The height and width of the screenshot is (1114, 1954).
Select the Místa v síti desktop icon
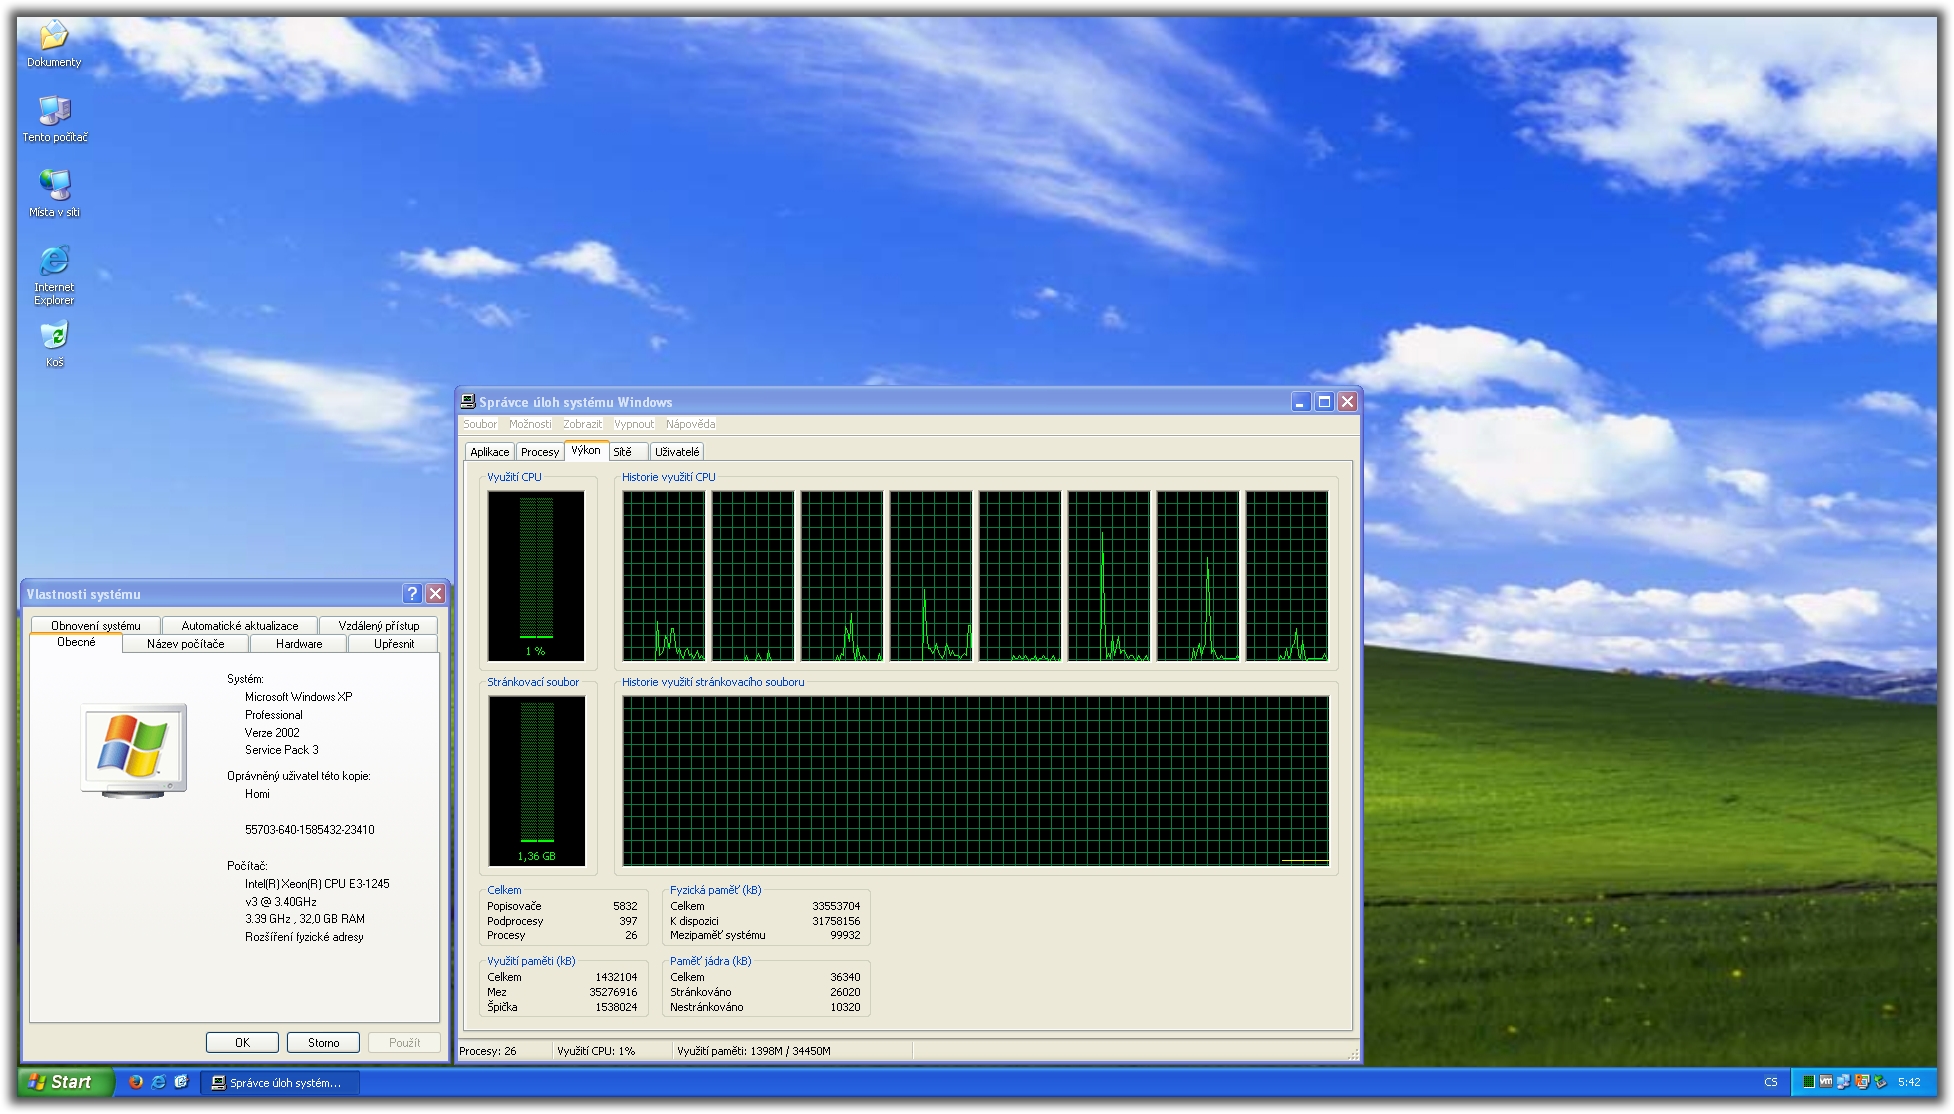54,193
